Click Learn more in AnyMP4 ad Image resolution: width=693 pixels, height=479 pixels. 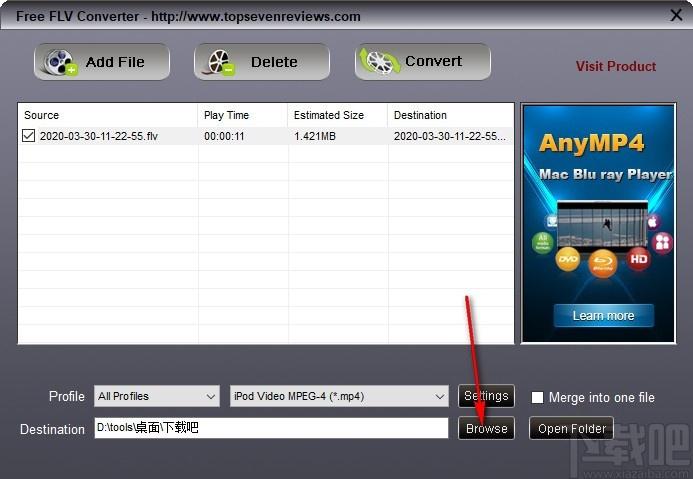tap(604, 316)
